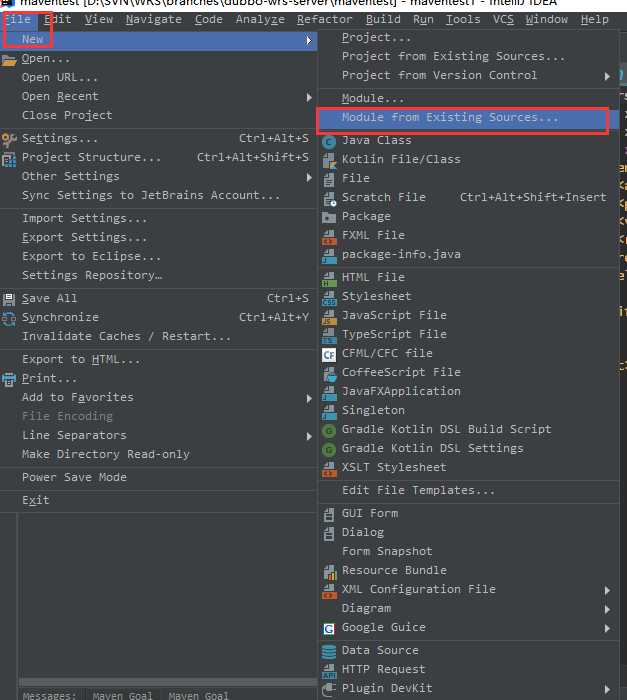Click the Gradle Kotlin DSL Settings icon
This screenshot has width=627, height=700.
pos(329,450)
